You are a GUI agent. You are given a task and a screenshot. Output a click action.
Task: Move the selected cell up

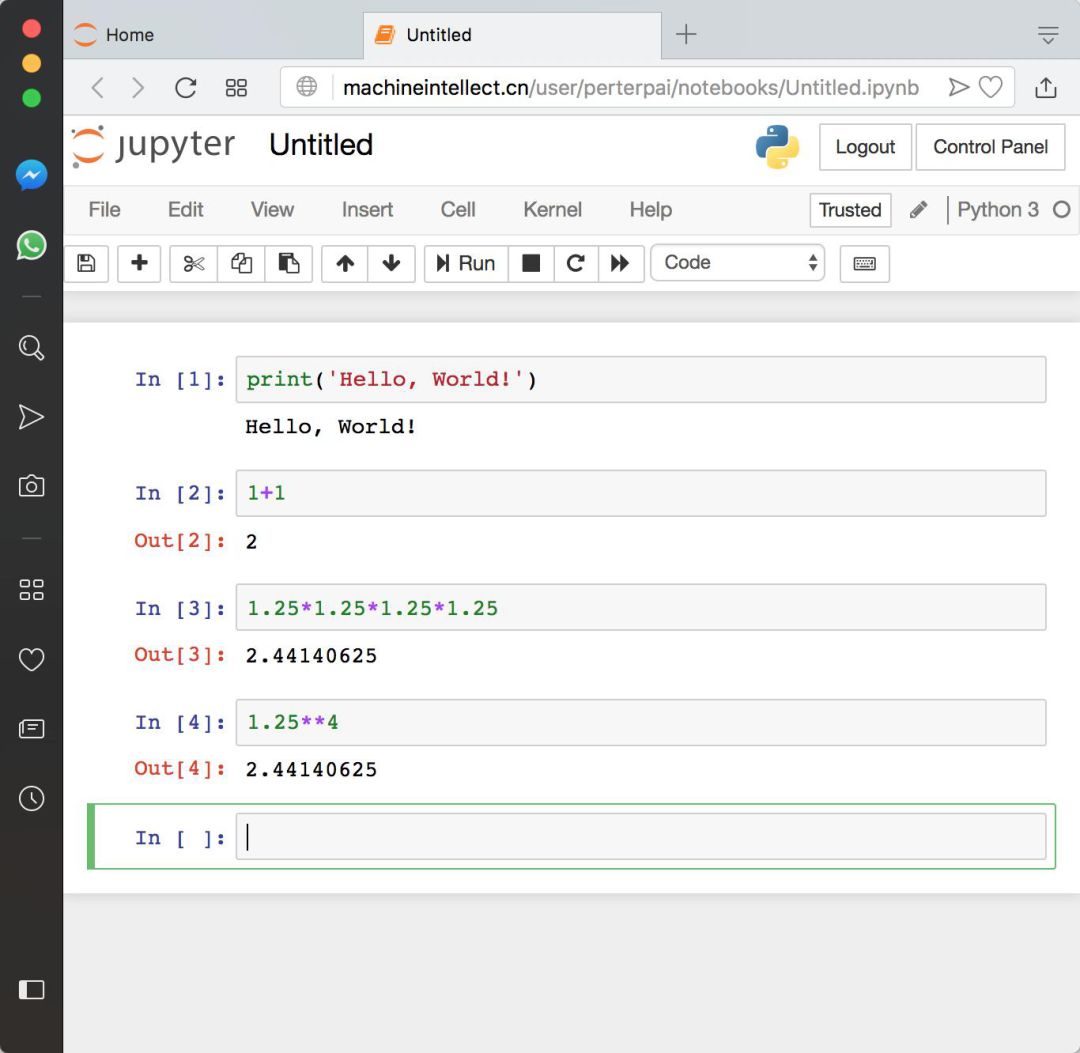(345, 263)
